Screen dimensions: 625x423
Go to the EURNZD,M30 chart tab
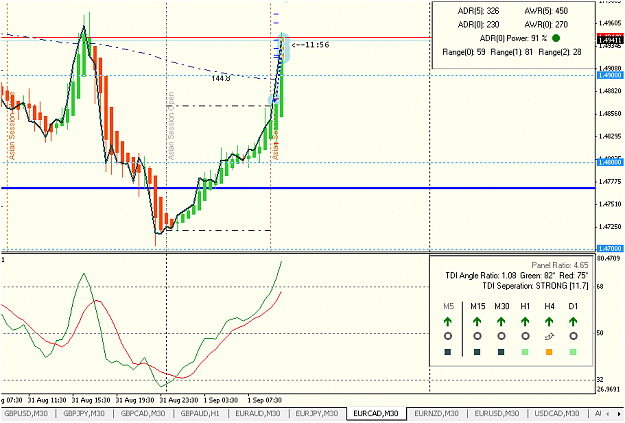[x=436, y=413]
